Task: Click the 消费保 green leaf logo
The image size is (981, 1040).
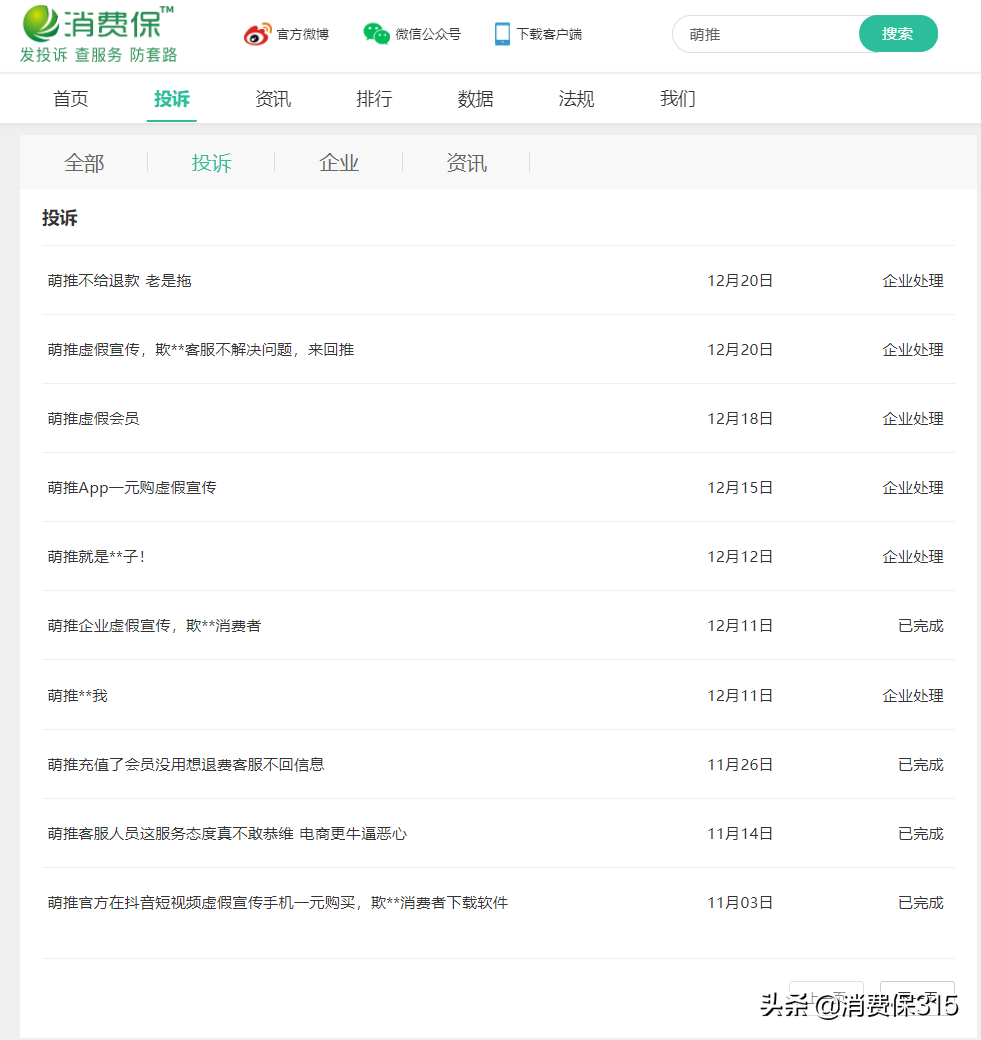Action: 41,23
